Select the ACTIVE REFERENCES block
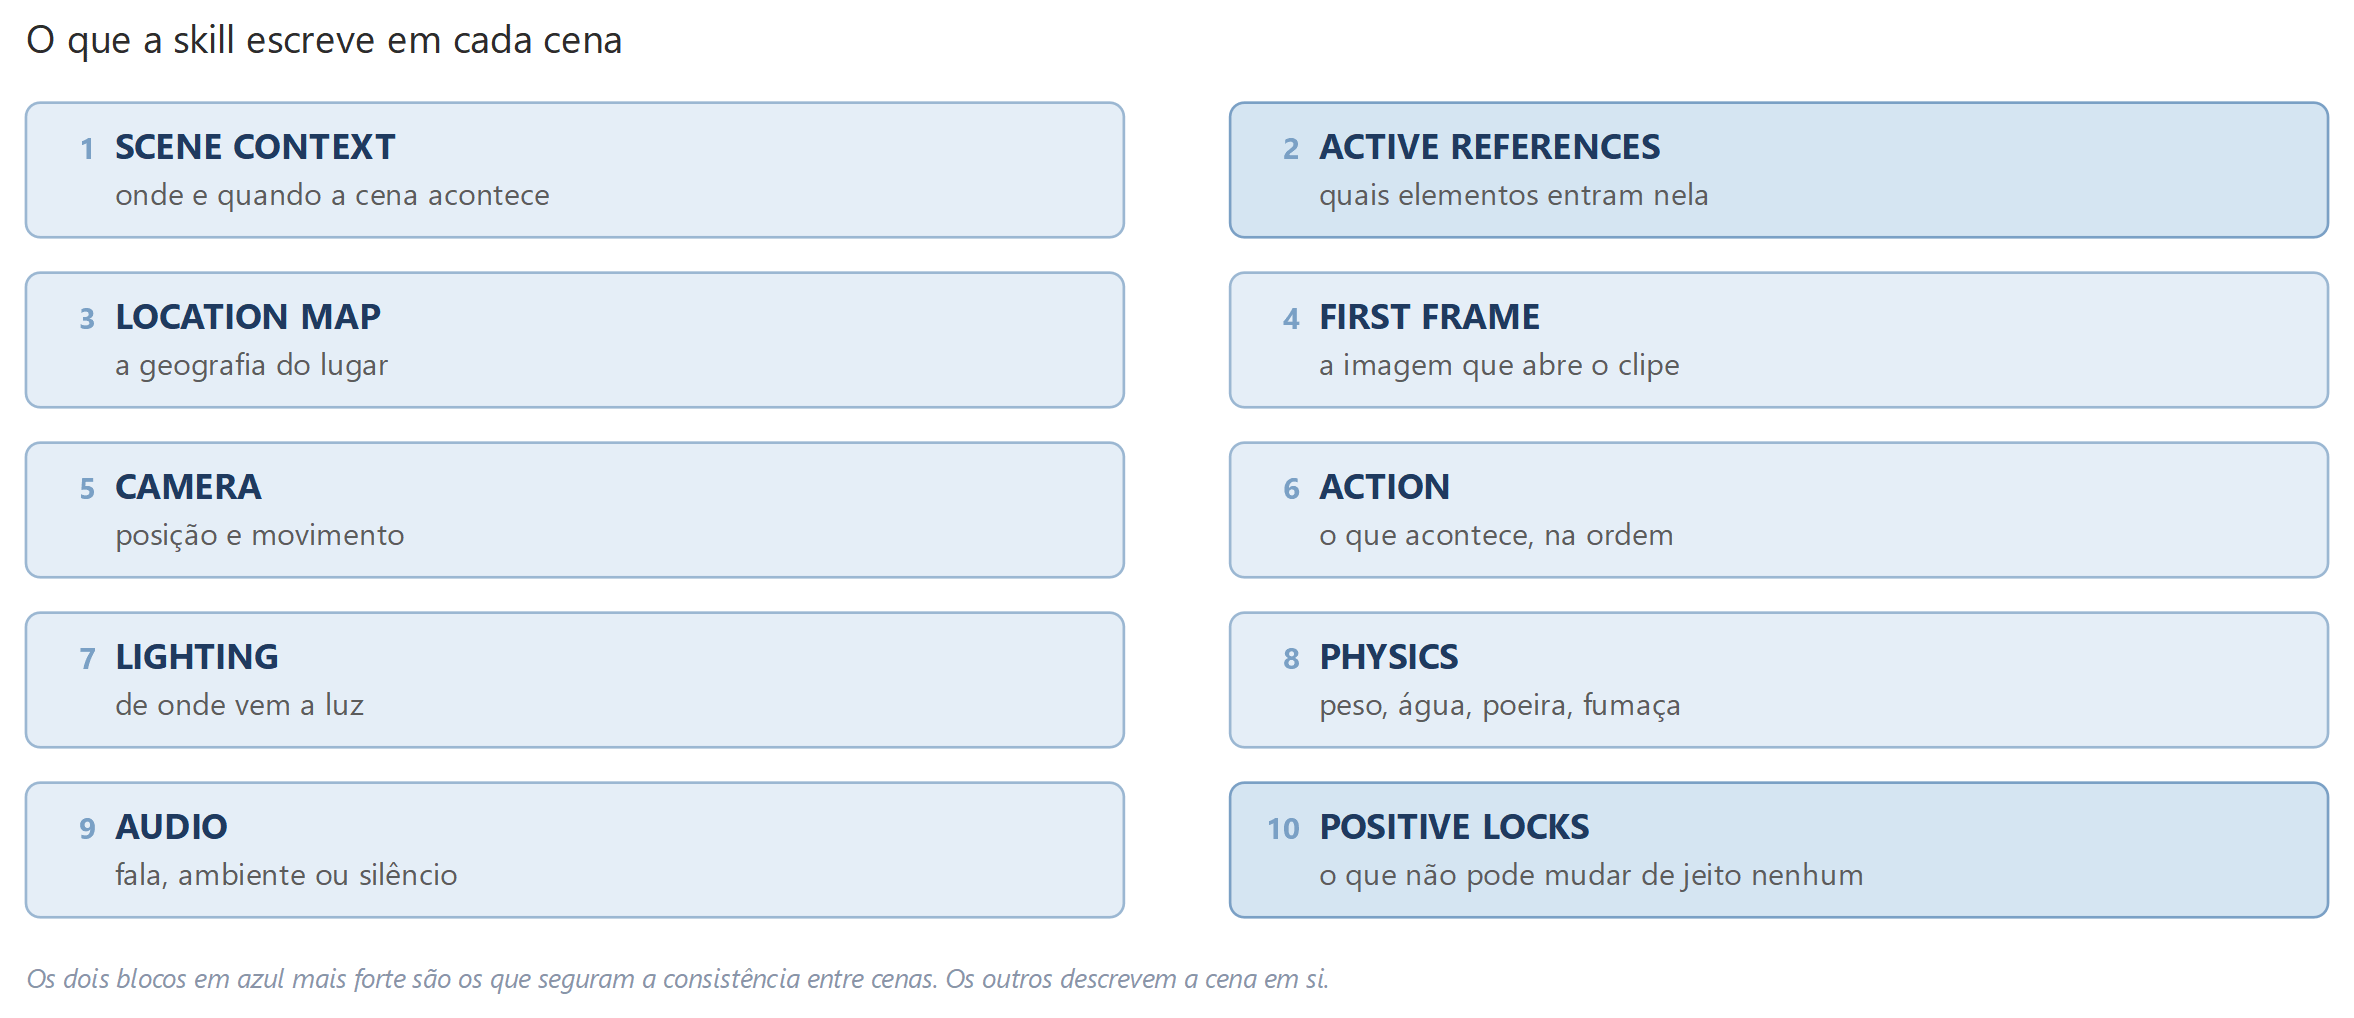The image size is (2354, 1018). [1779, 170]
